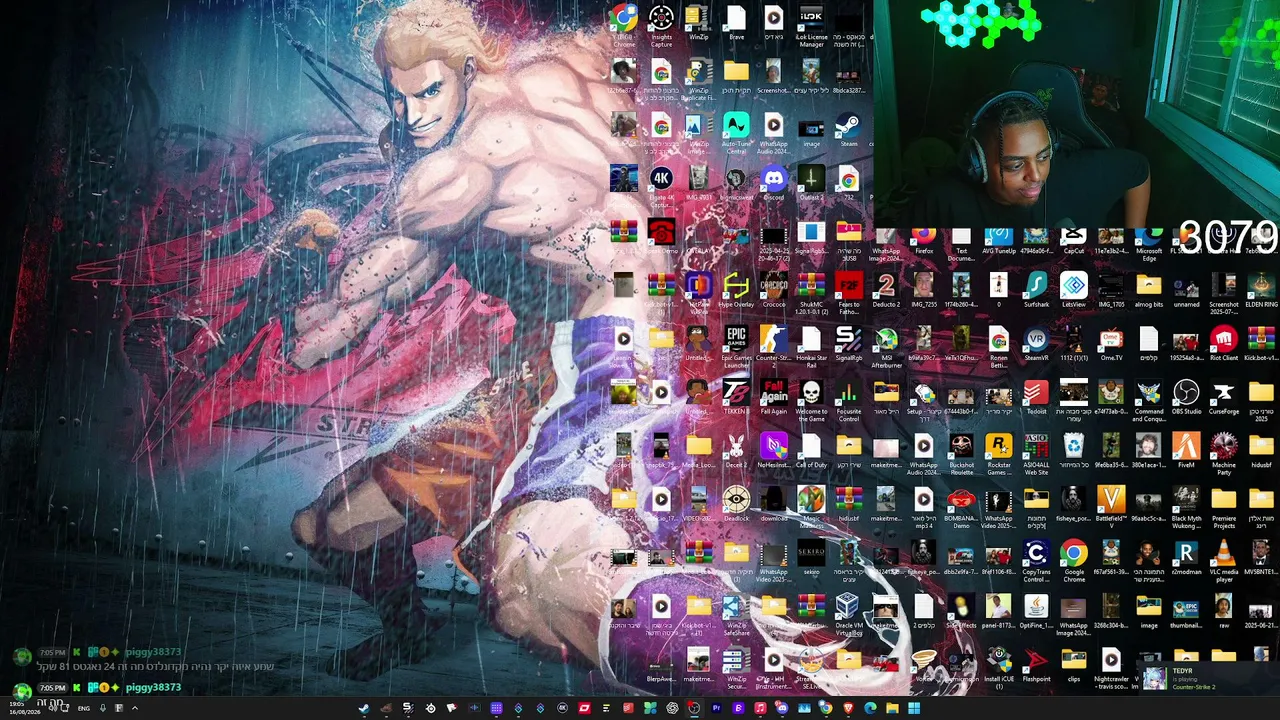Open Adobe Premiere Pro in the taskbar
The width and height of the screenshot is (1280, 720).
(716, 708)
